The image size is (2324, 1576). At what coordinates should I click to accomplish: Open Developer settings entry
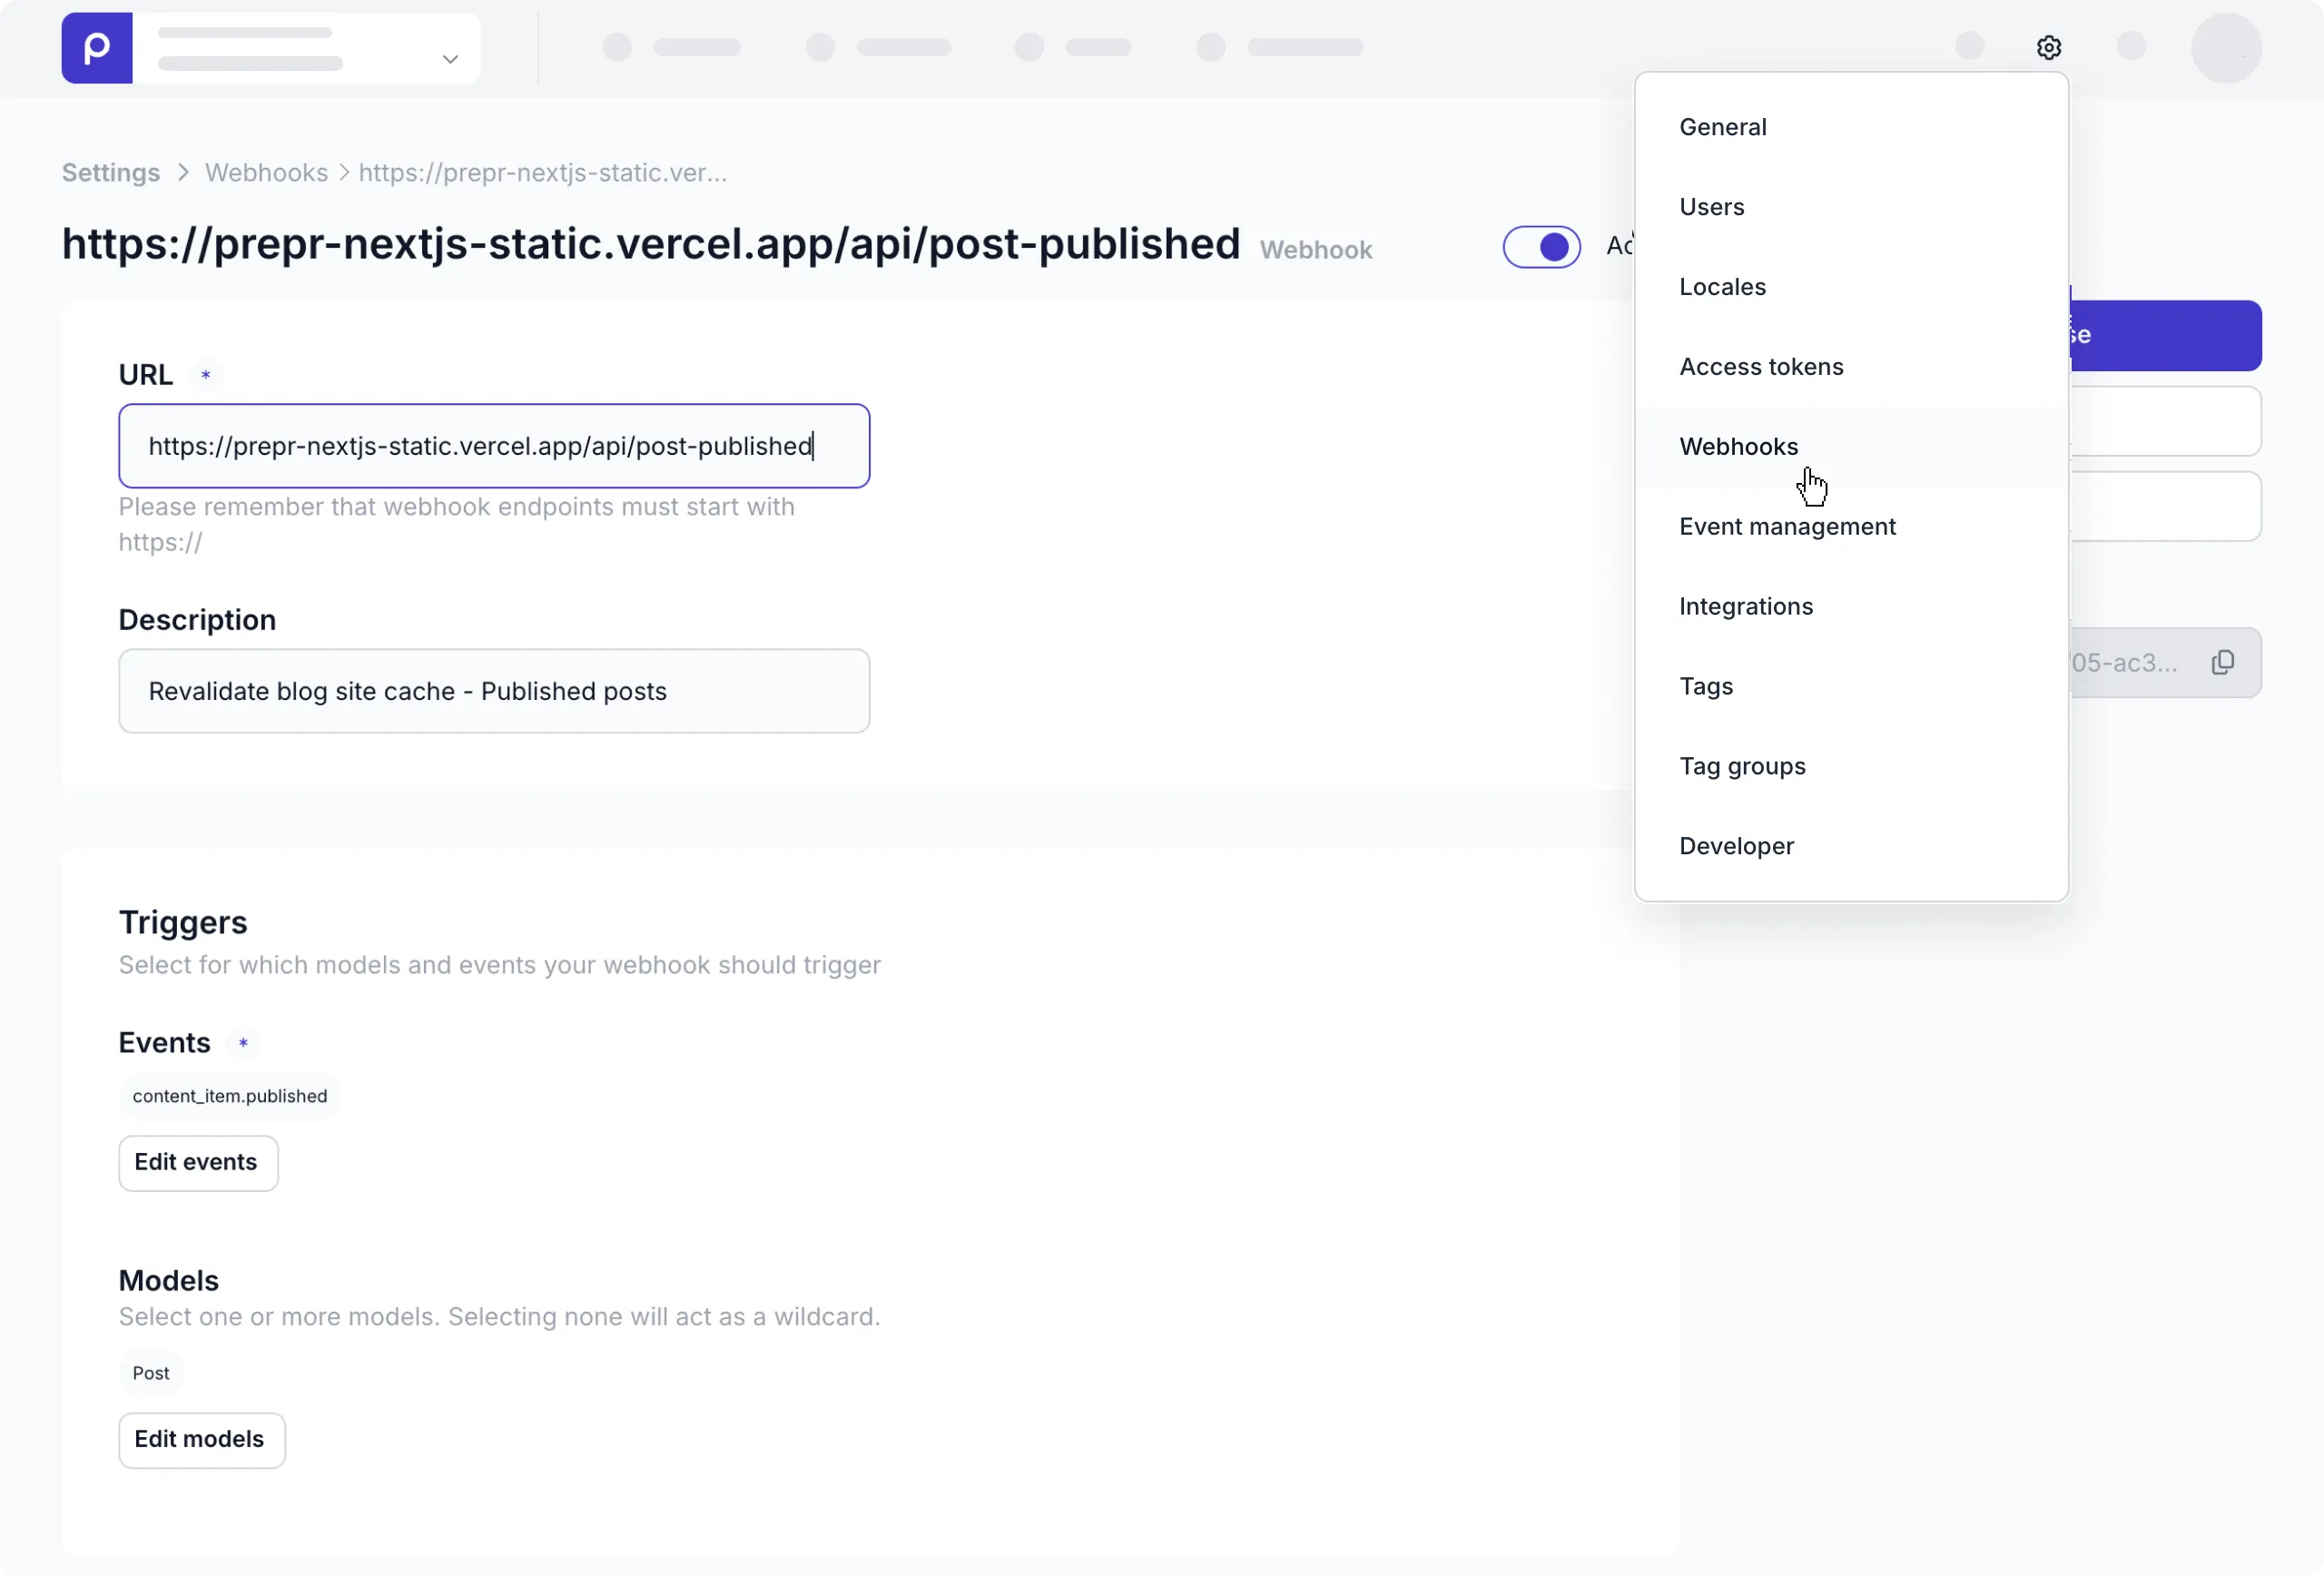pyautogui.click(x=1851, y=847)
